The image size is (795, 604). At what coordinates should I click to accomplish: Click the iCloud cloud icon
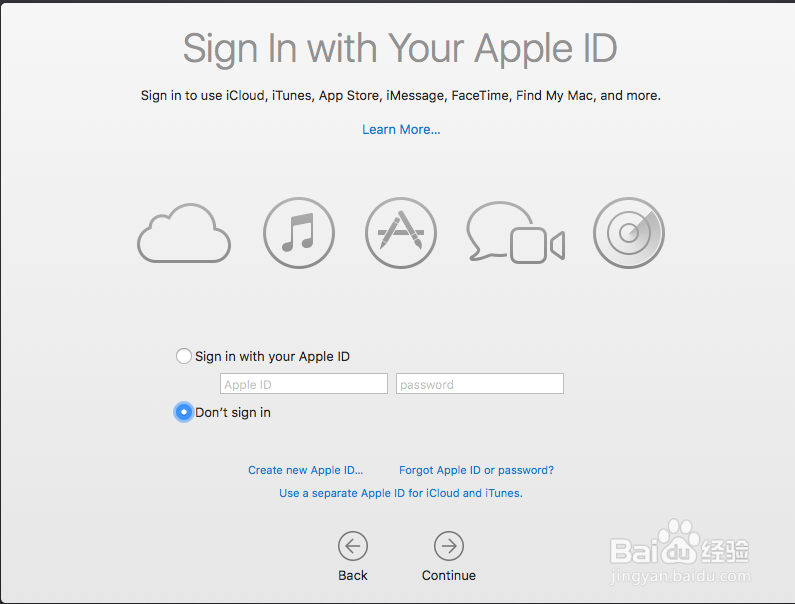(x=184, y=233)
